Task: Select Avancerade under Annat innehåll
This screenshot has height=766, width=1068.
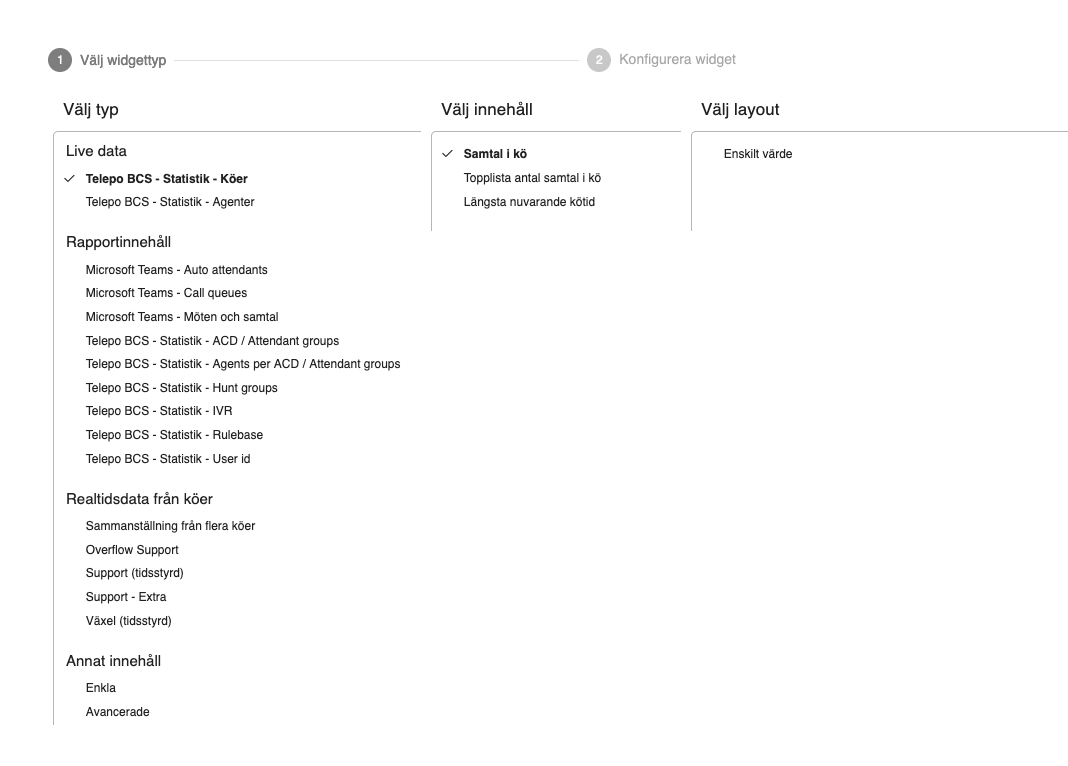Action: [117, 712]
